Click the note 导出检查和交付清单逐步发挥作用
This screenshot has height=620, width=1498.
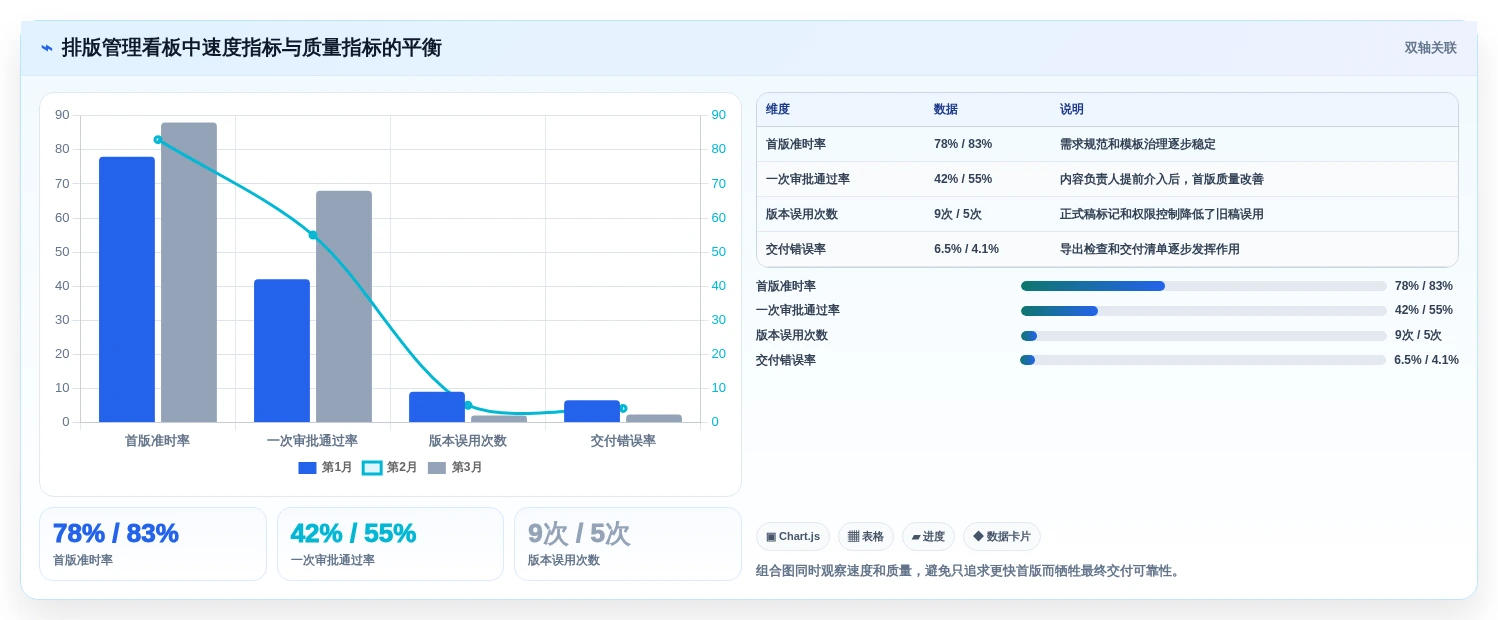pyautogui.click(x=1150, y=249)
